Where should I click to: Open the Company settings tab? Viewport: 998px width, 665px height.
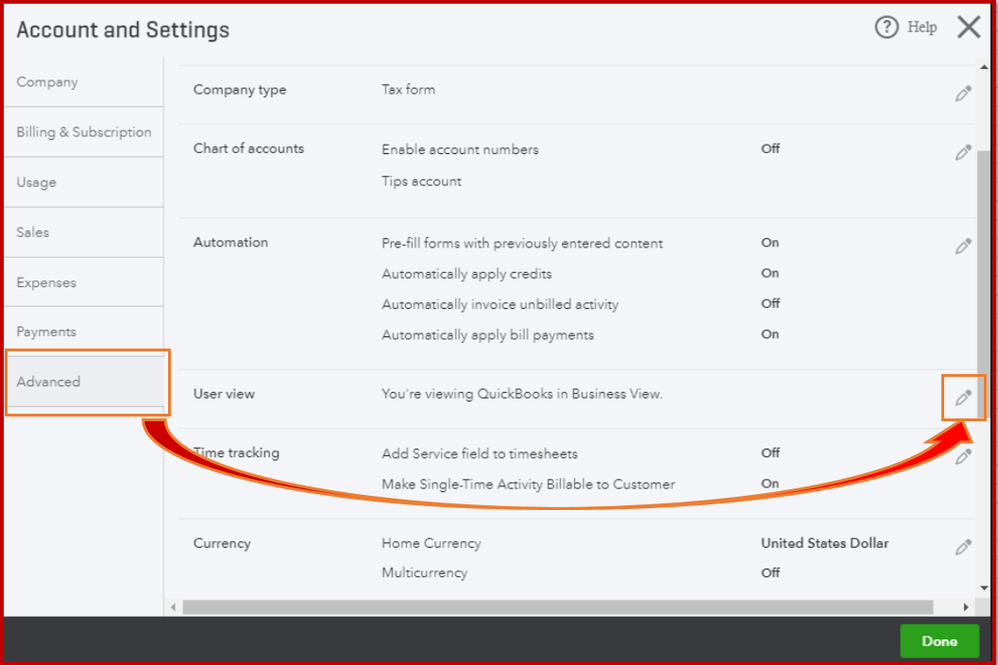[x=47, y=82]
